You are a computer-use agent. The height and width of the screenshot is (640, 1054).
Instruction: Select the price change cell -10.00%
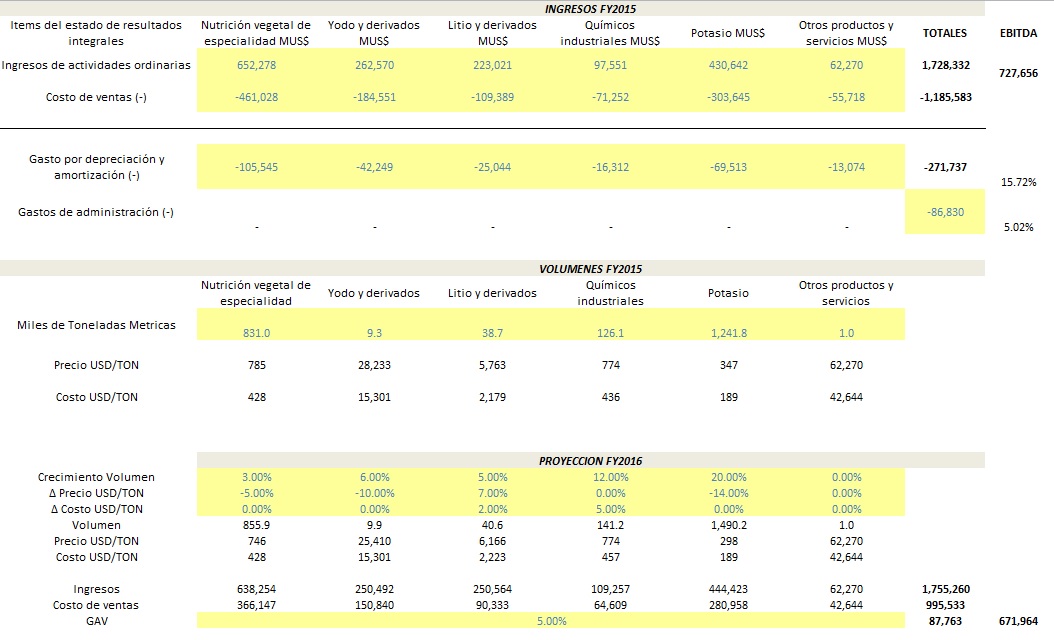(374, 493)
